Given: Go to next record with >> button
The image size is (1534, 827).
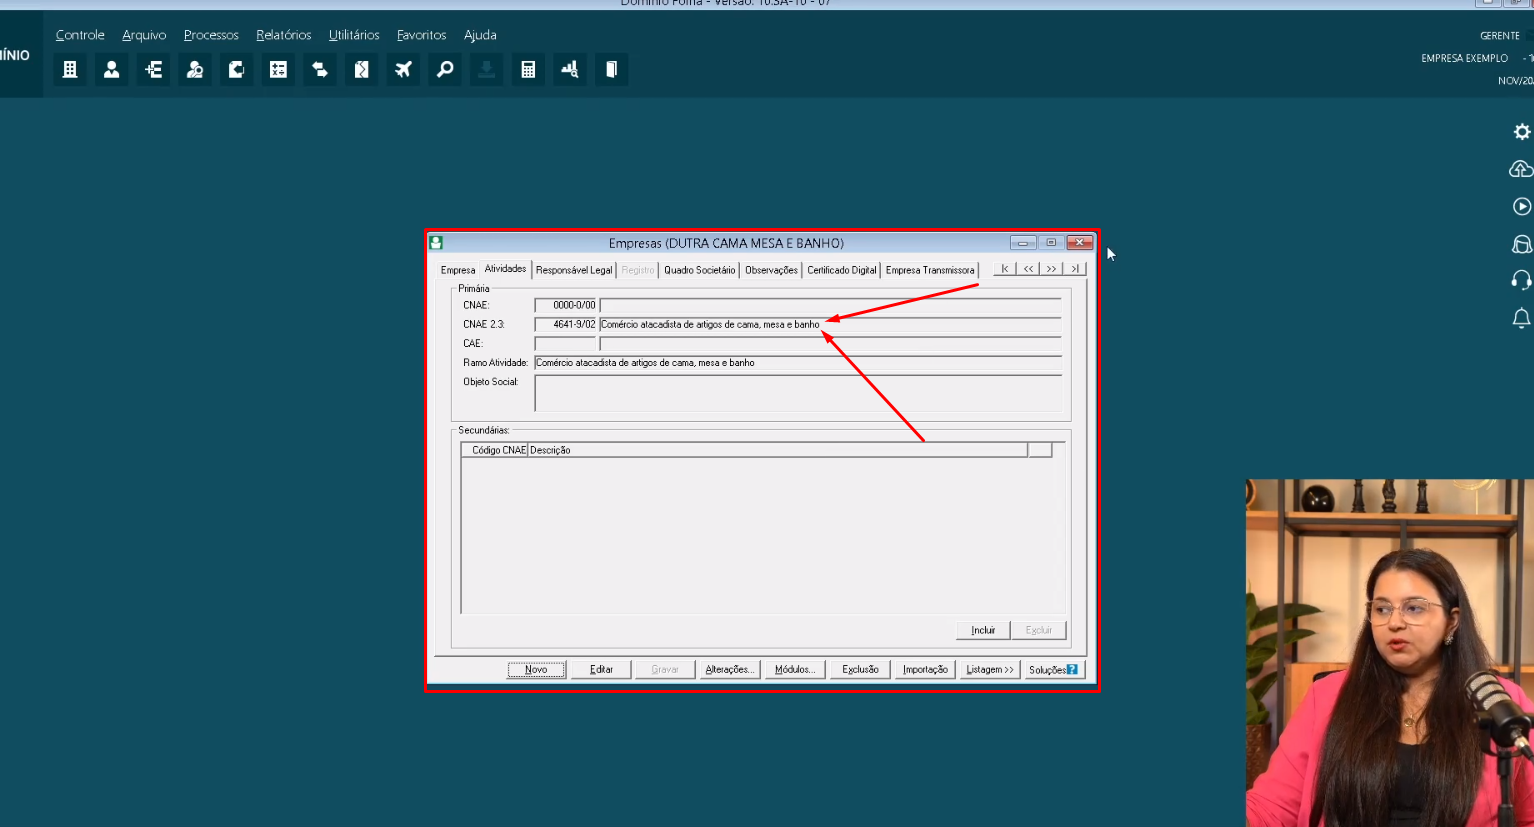Looking at the screenshot, I should click(x=1051, y=269).
